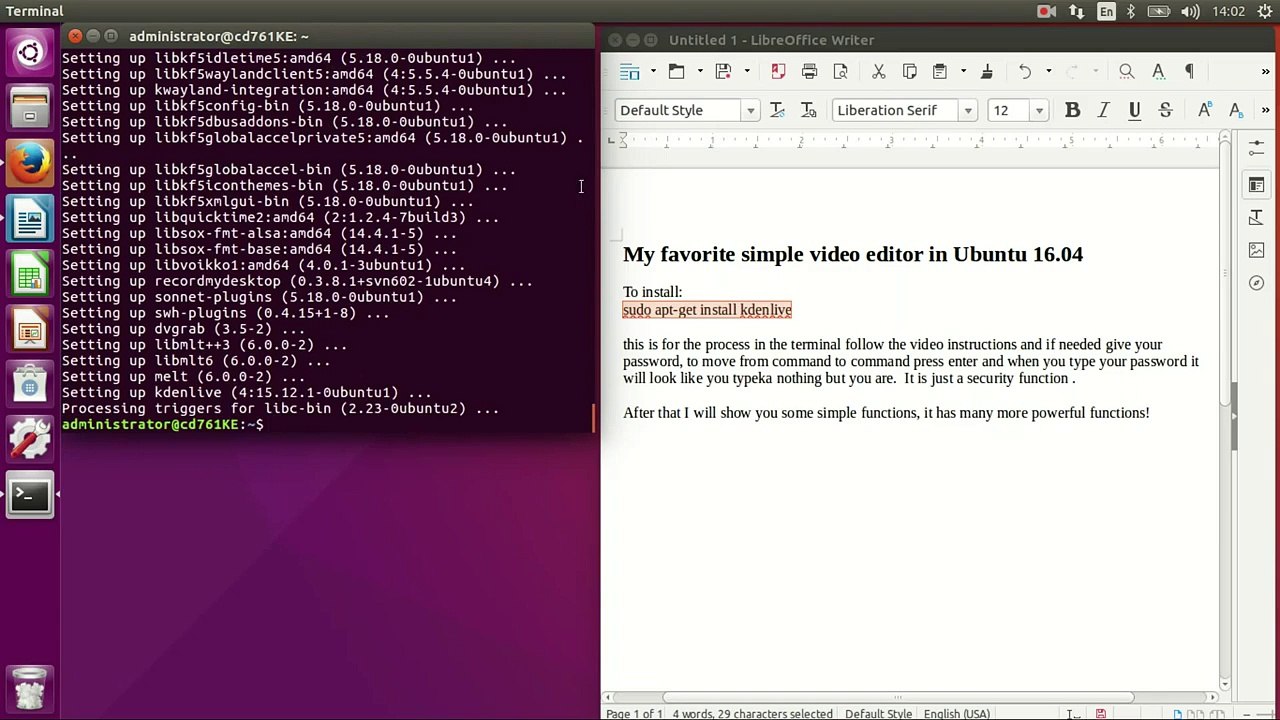
Task: Open the font name dropdown list
Action: tap(967, 110)
